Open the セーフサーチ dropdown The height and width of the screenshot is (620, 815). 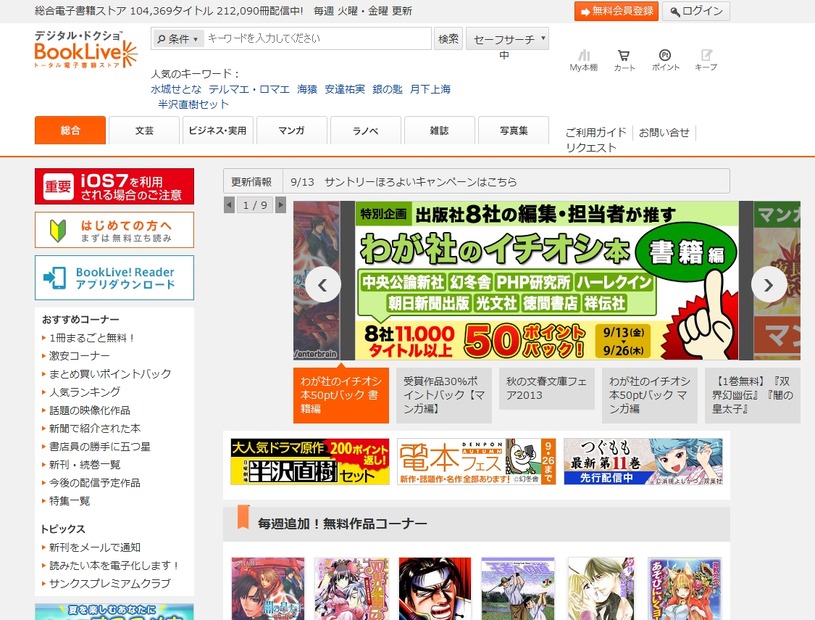507,39
